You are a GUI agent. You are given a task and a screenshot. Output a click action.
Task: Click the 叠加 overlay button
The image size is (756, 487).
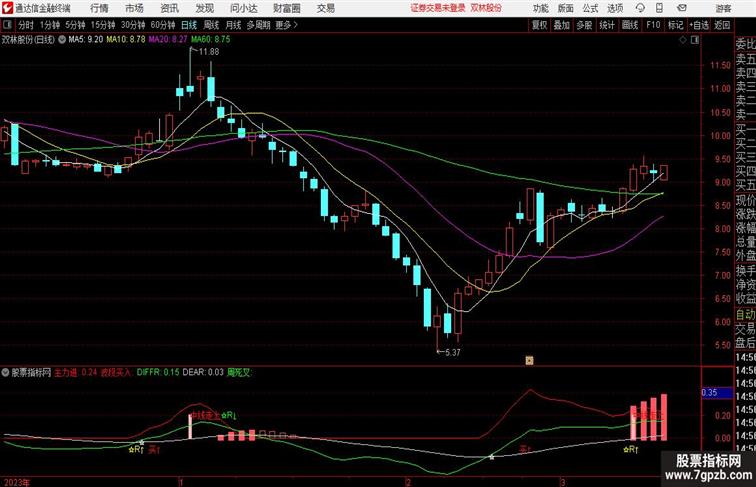[x=562, y=25]
